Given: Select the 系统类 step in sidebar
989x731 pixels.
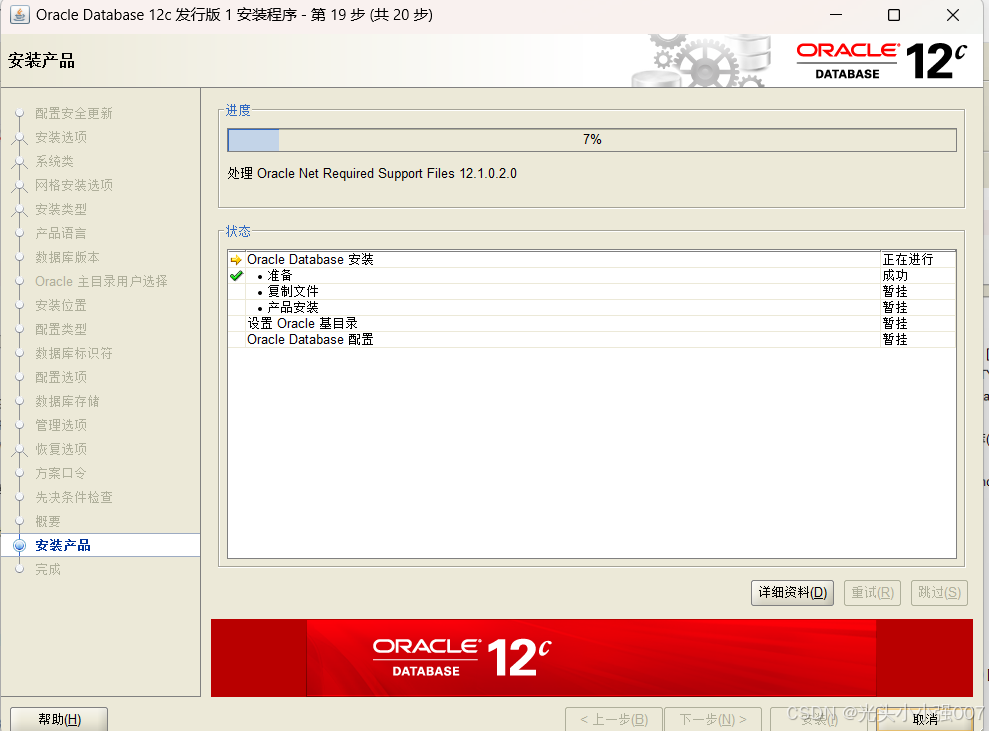Looking at the screenshot, I should 54,161.
